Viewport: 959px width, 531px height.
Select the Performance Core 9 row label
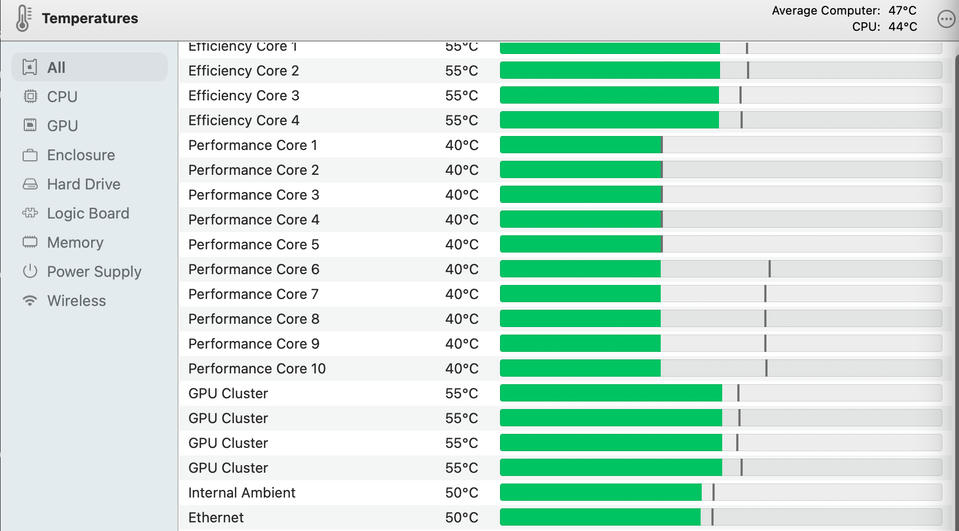pos(253,344)
